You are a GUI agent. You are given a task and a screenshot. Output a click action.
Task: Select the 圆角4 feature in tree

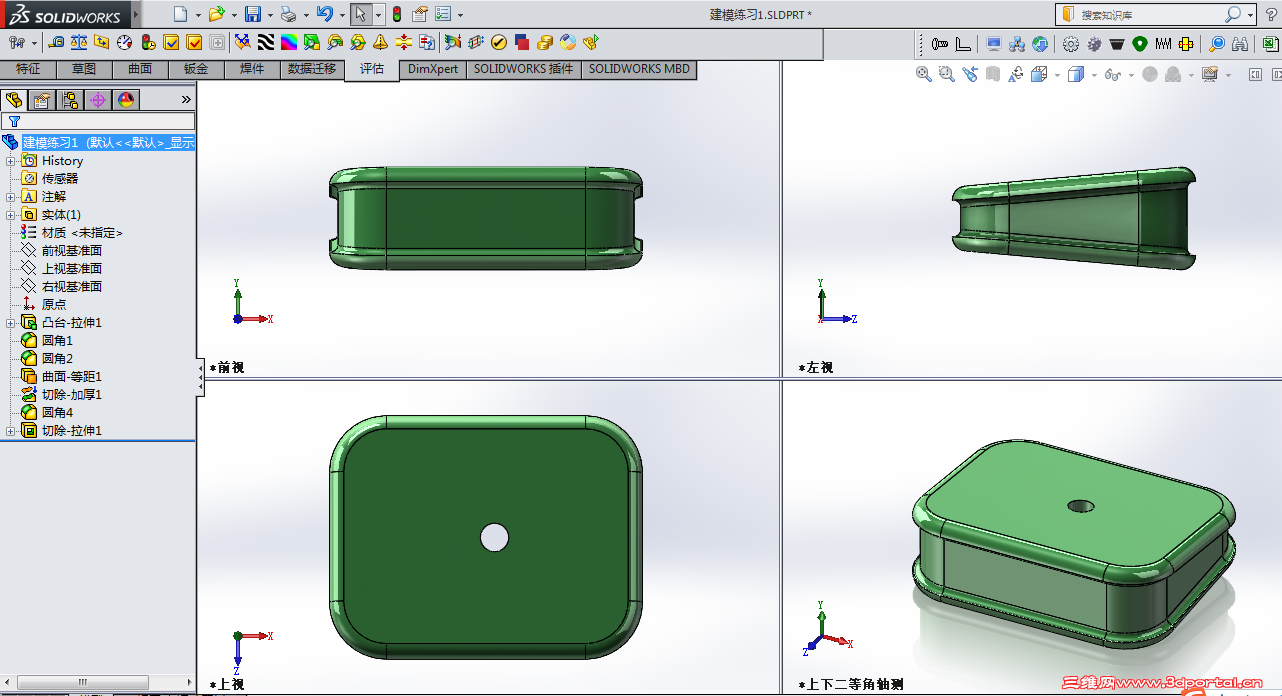pyautogui.click(x=57, y=412)
